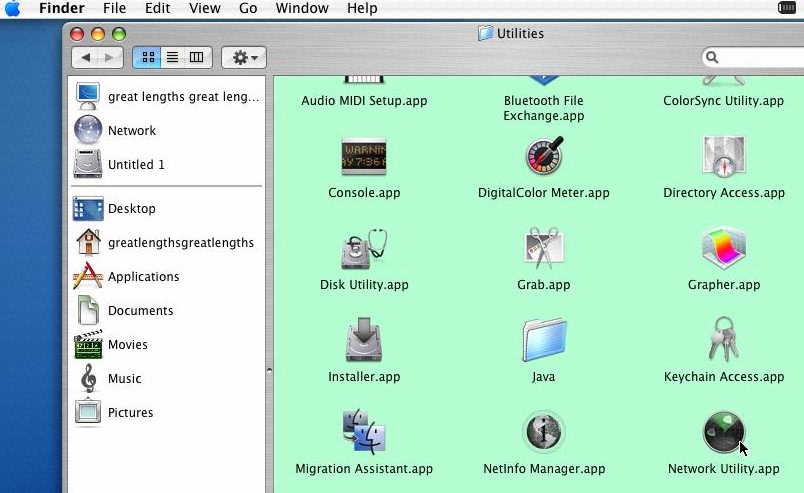
Task: Open the Window menu
Action: click(302, 8)
